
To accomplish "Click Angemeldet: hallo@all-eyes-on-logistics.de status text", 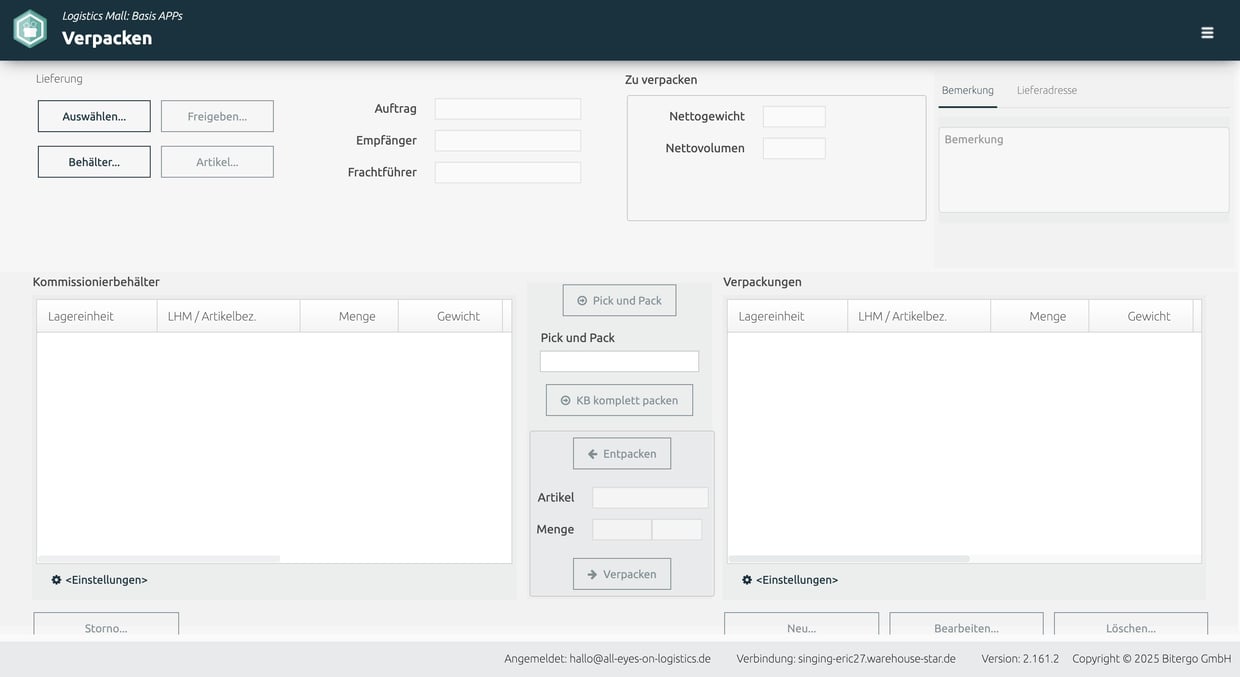I will coord(608,659).
